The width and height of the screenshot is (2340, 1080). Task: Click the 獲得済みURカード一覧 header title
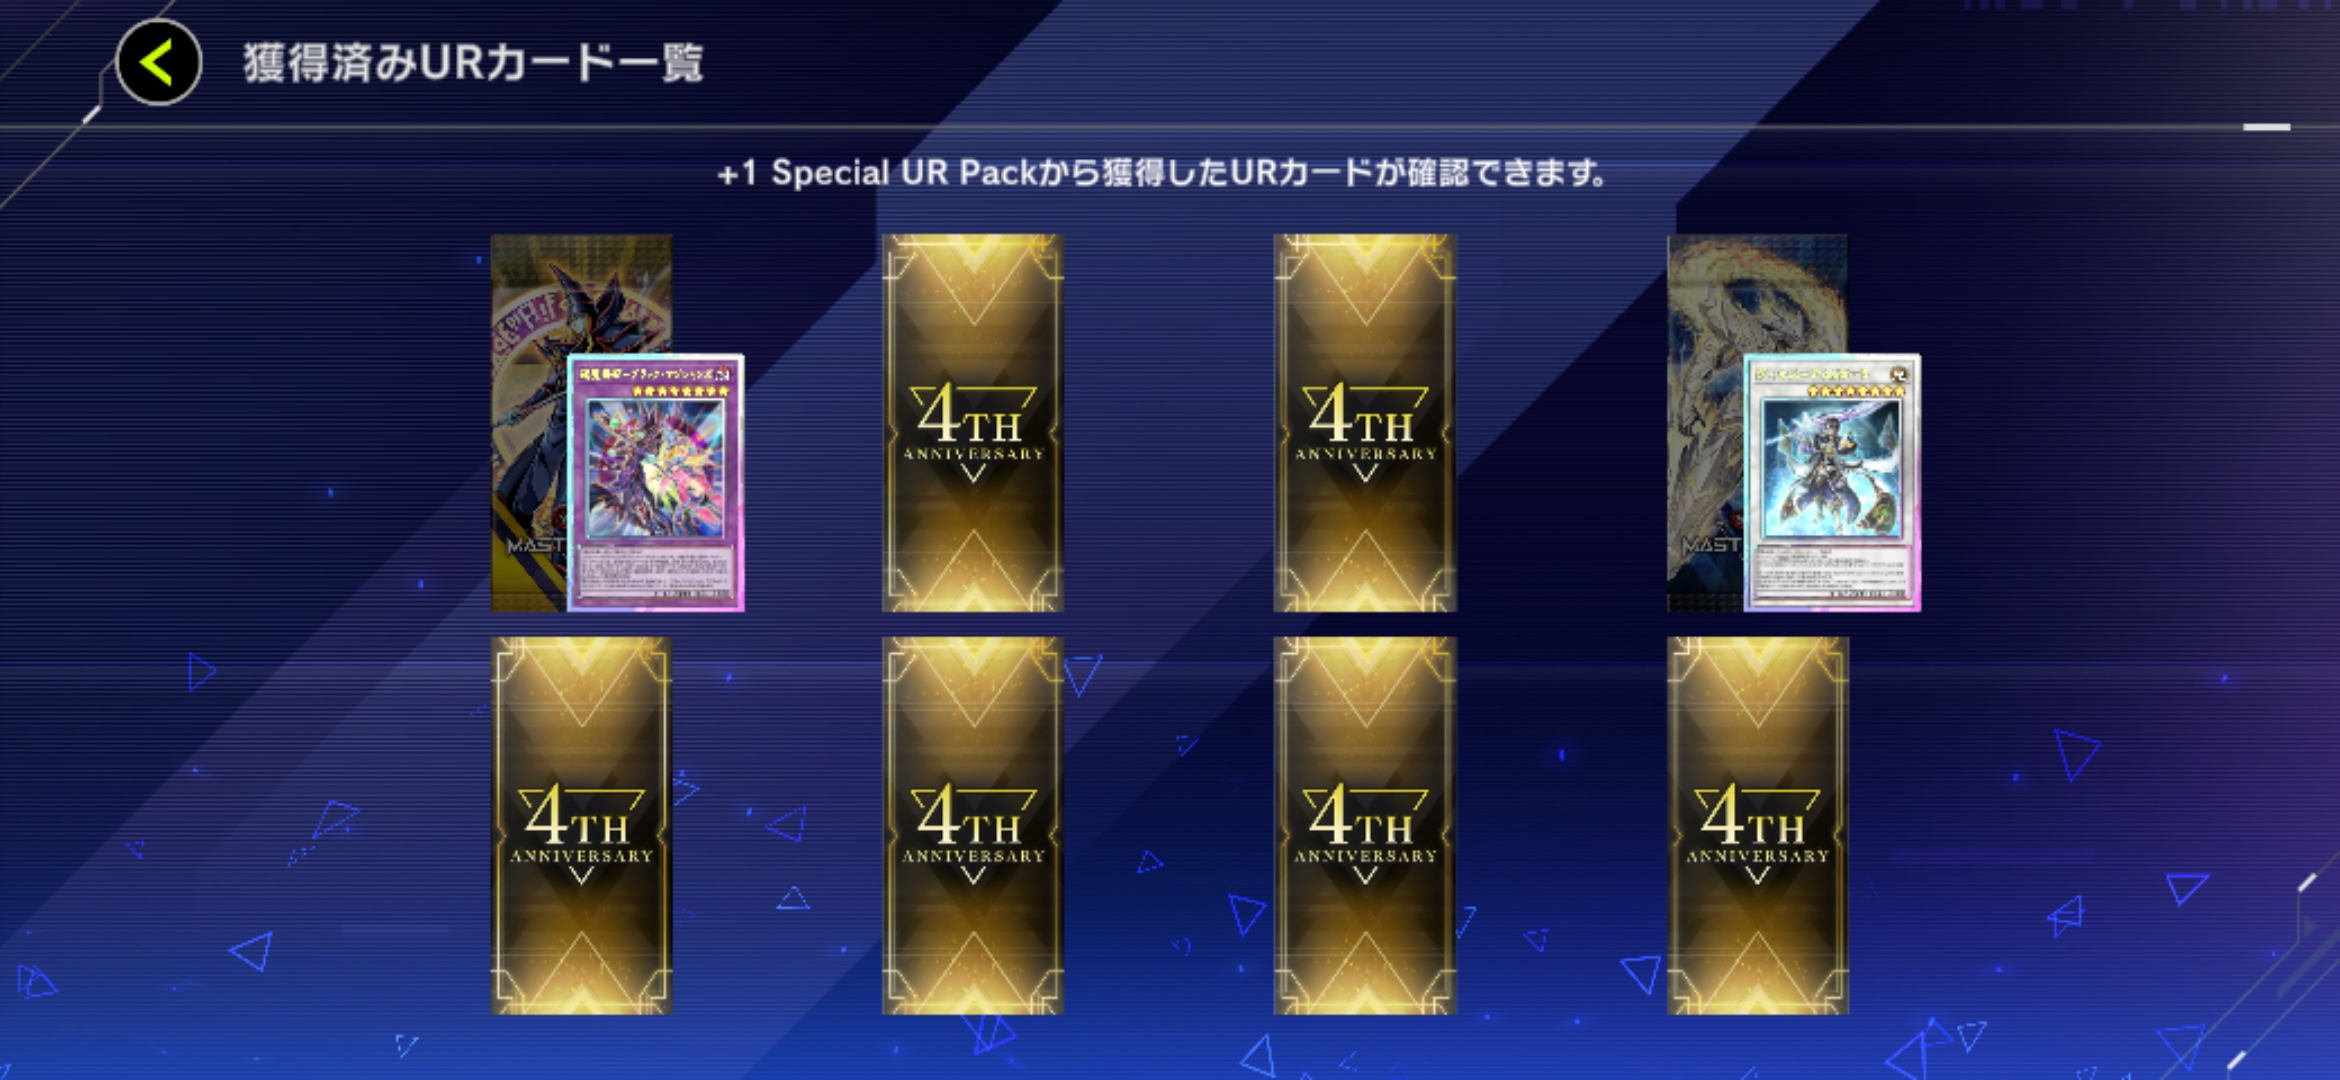(x=473, y=63)
